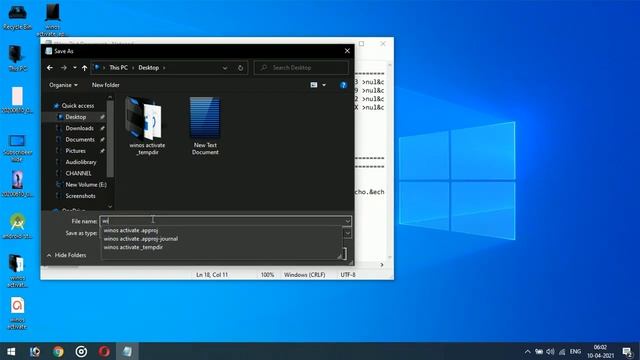Click into the File name field
This screenshot has height=360, width=640.
pyautogui.click(x=222, y=221)
